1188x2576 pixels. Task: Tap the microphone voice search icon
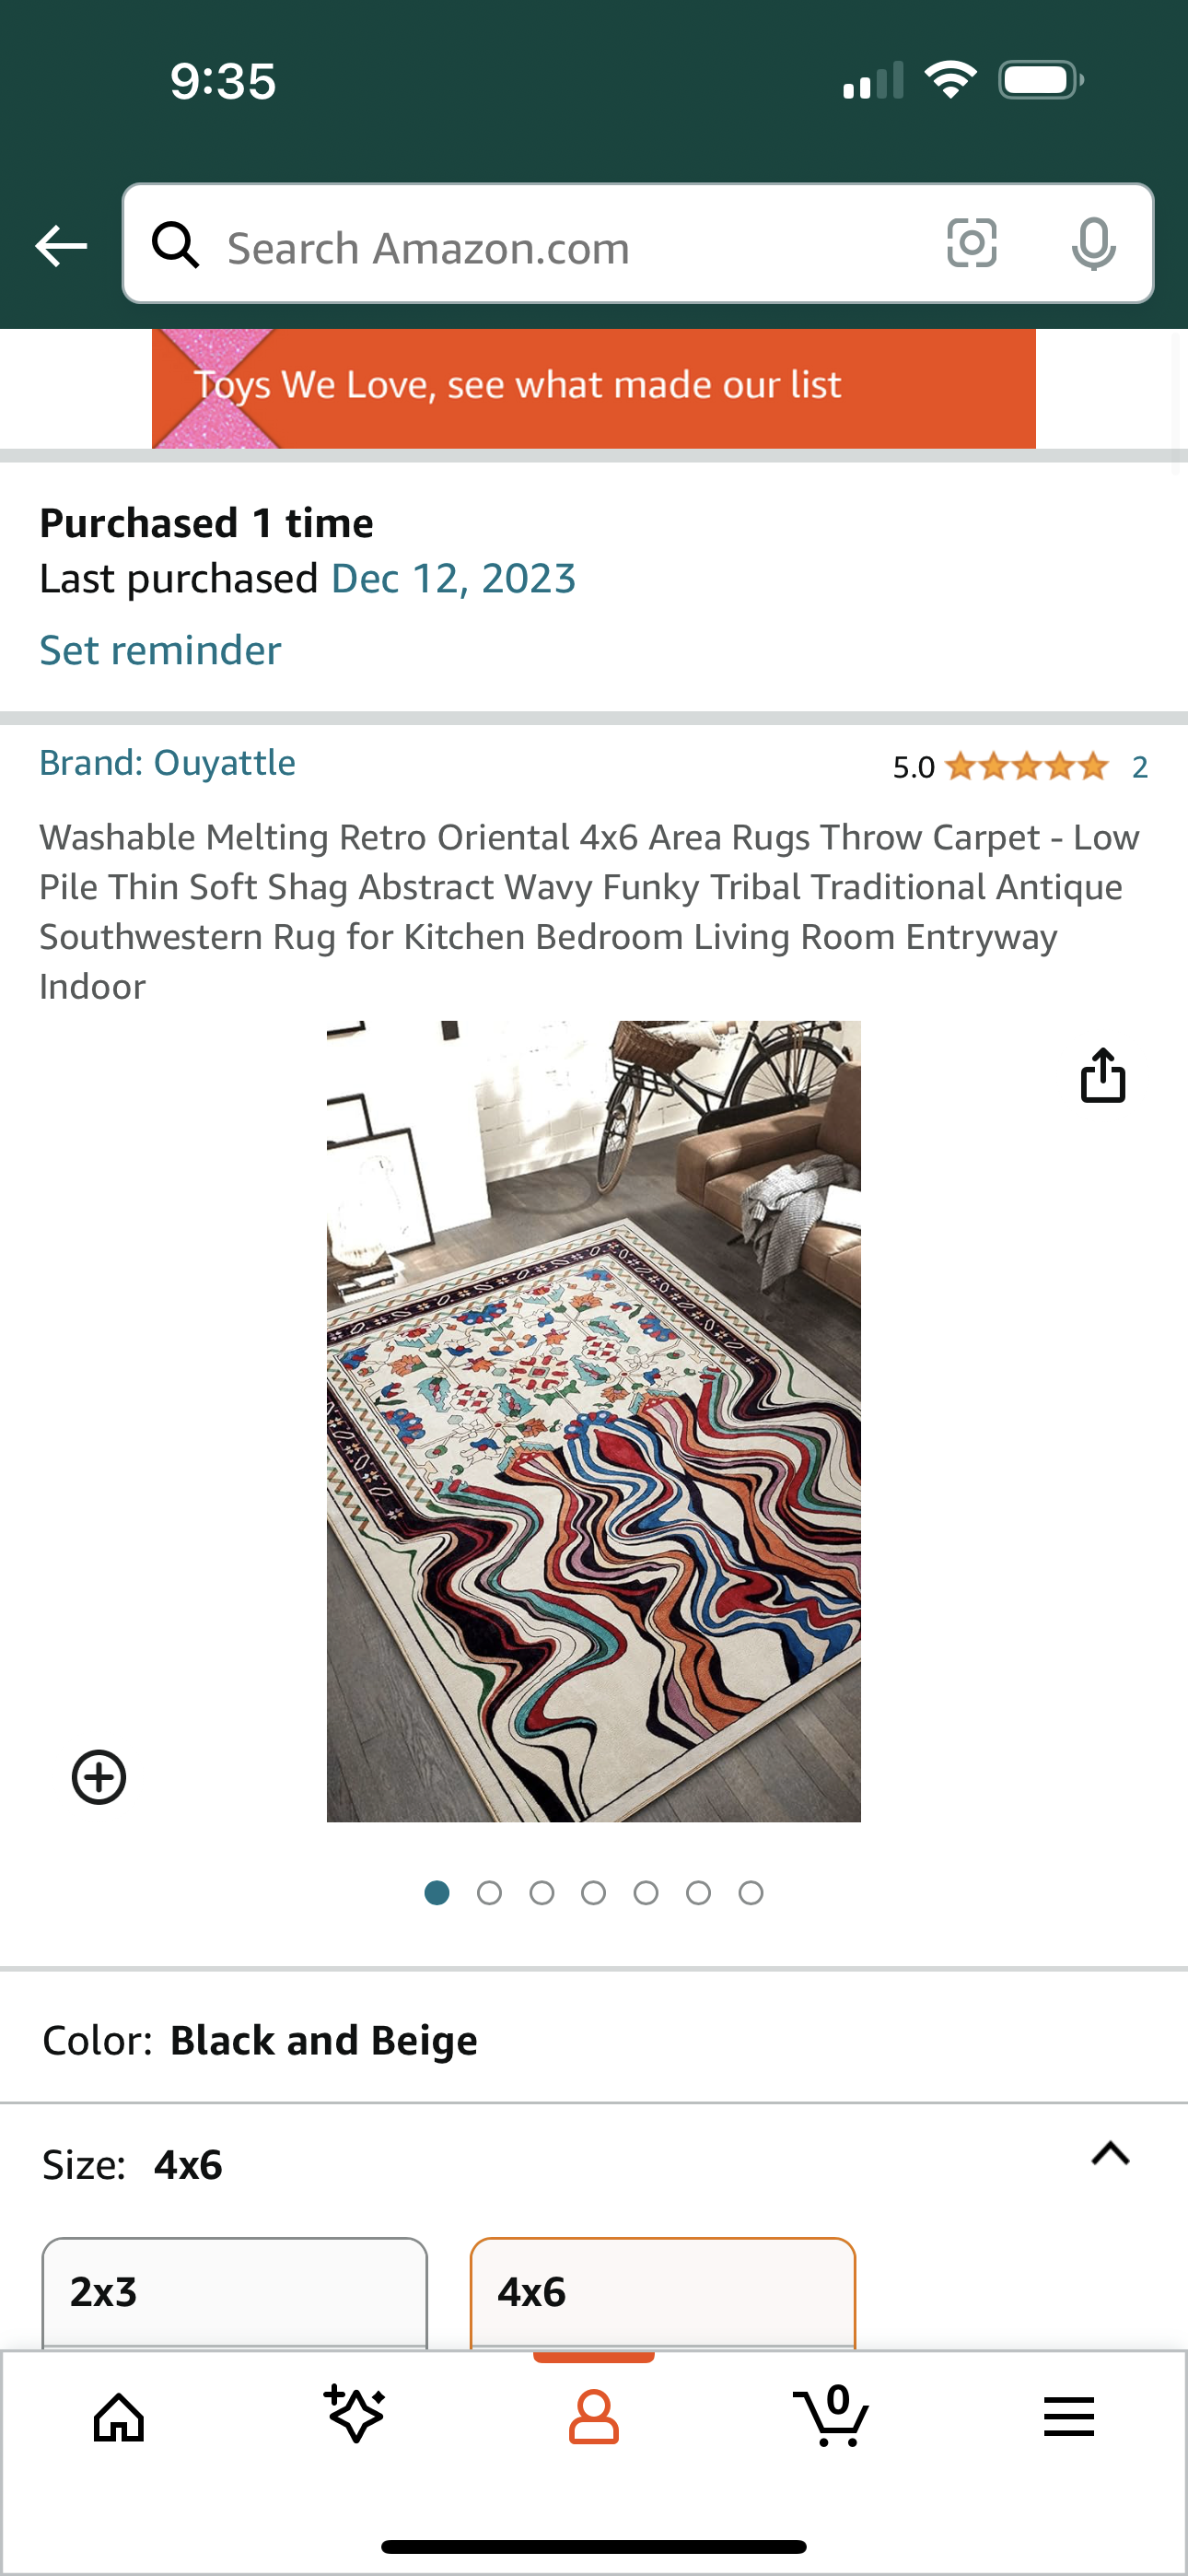tap(1093, 244)
